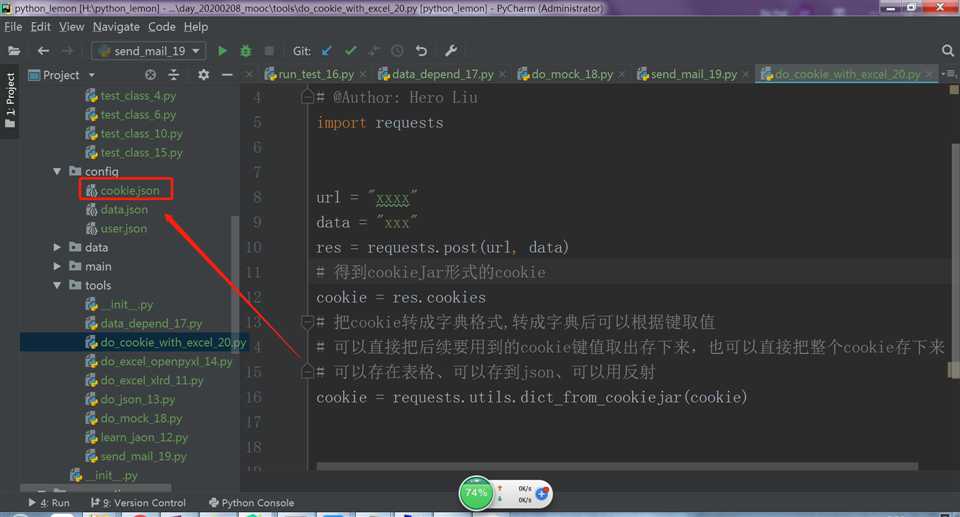960x517 pixels.
Task: Revert changes with the rollback arrow
Action: (x=421, y=51)
